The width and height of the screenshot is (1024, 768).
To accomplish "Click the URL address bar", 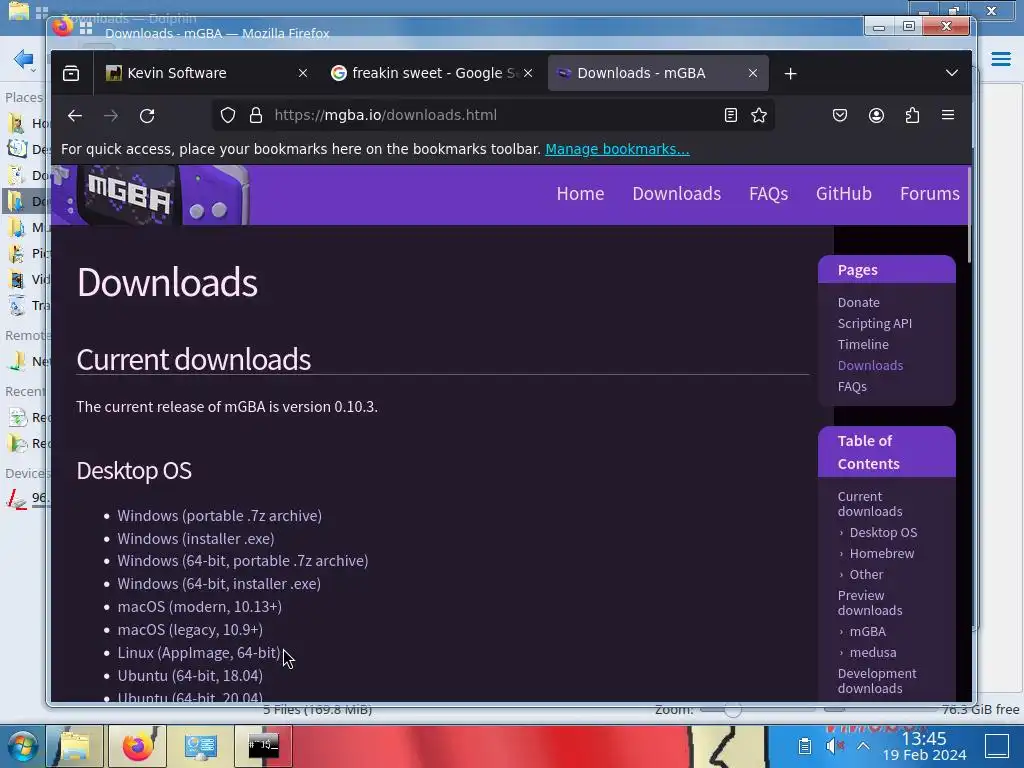I will click(x=493, y=116).
